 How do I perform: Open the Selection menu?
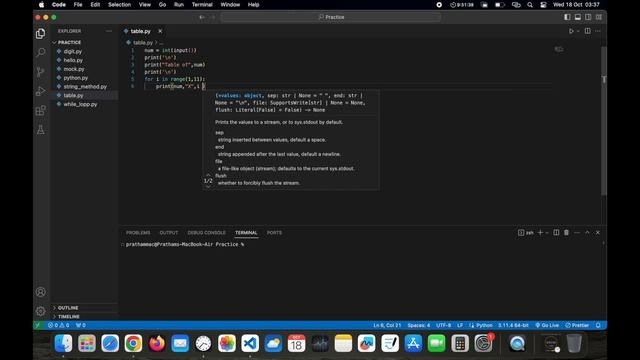click(119, 4)
